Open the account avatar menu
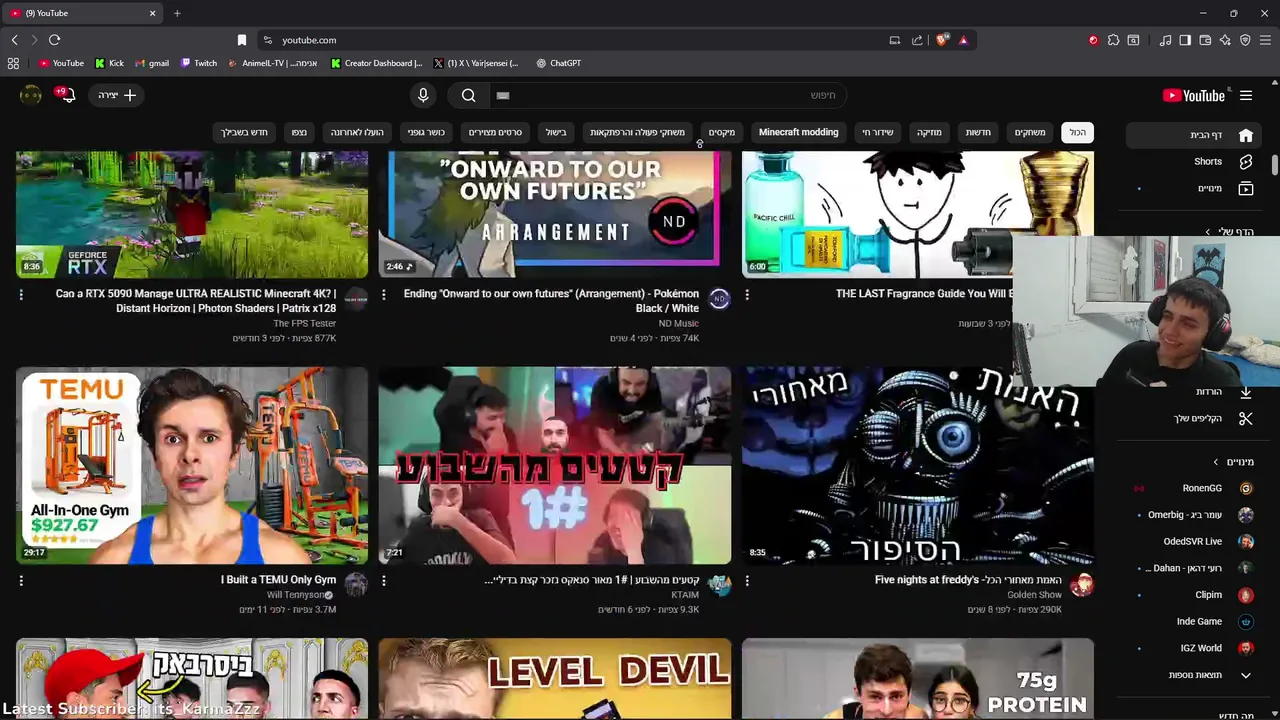This screenshot has width=1280, height=720. tap(31, 95)
